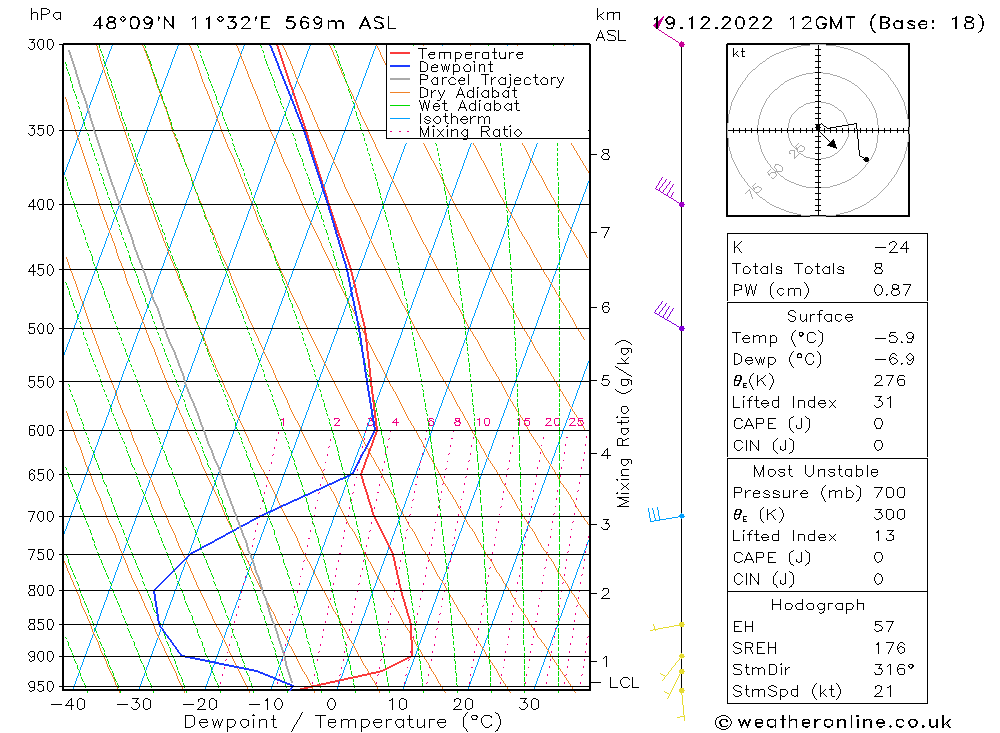Image resolution: width=1000 pixels, height=733 pixels.
Task: Click the station coordinates '48°09'N 11°32'E 569m ASL'
Action: pyautogui.click(x=244, y=24)
